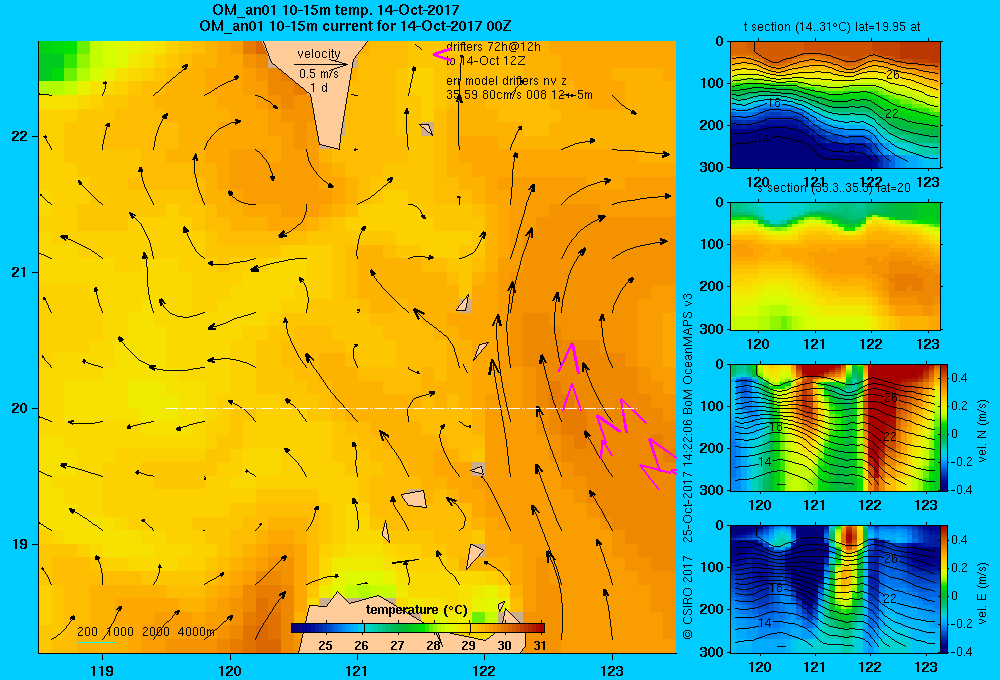Image resolution: width=1000 pixels, height=680 pixels.
Task: Click the "1 d" text under the velocity scale
Action: (x=319, y=87)
